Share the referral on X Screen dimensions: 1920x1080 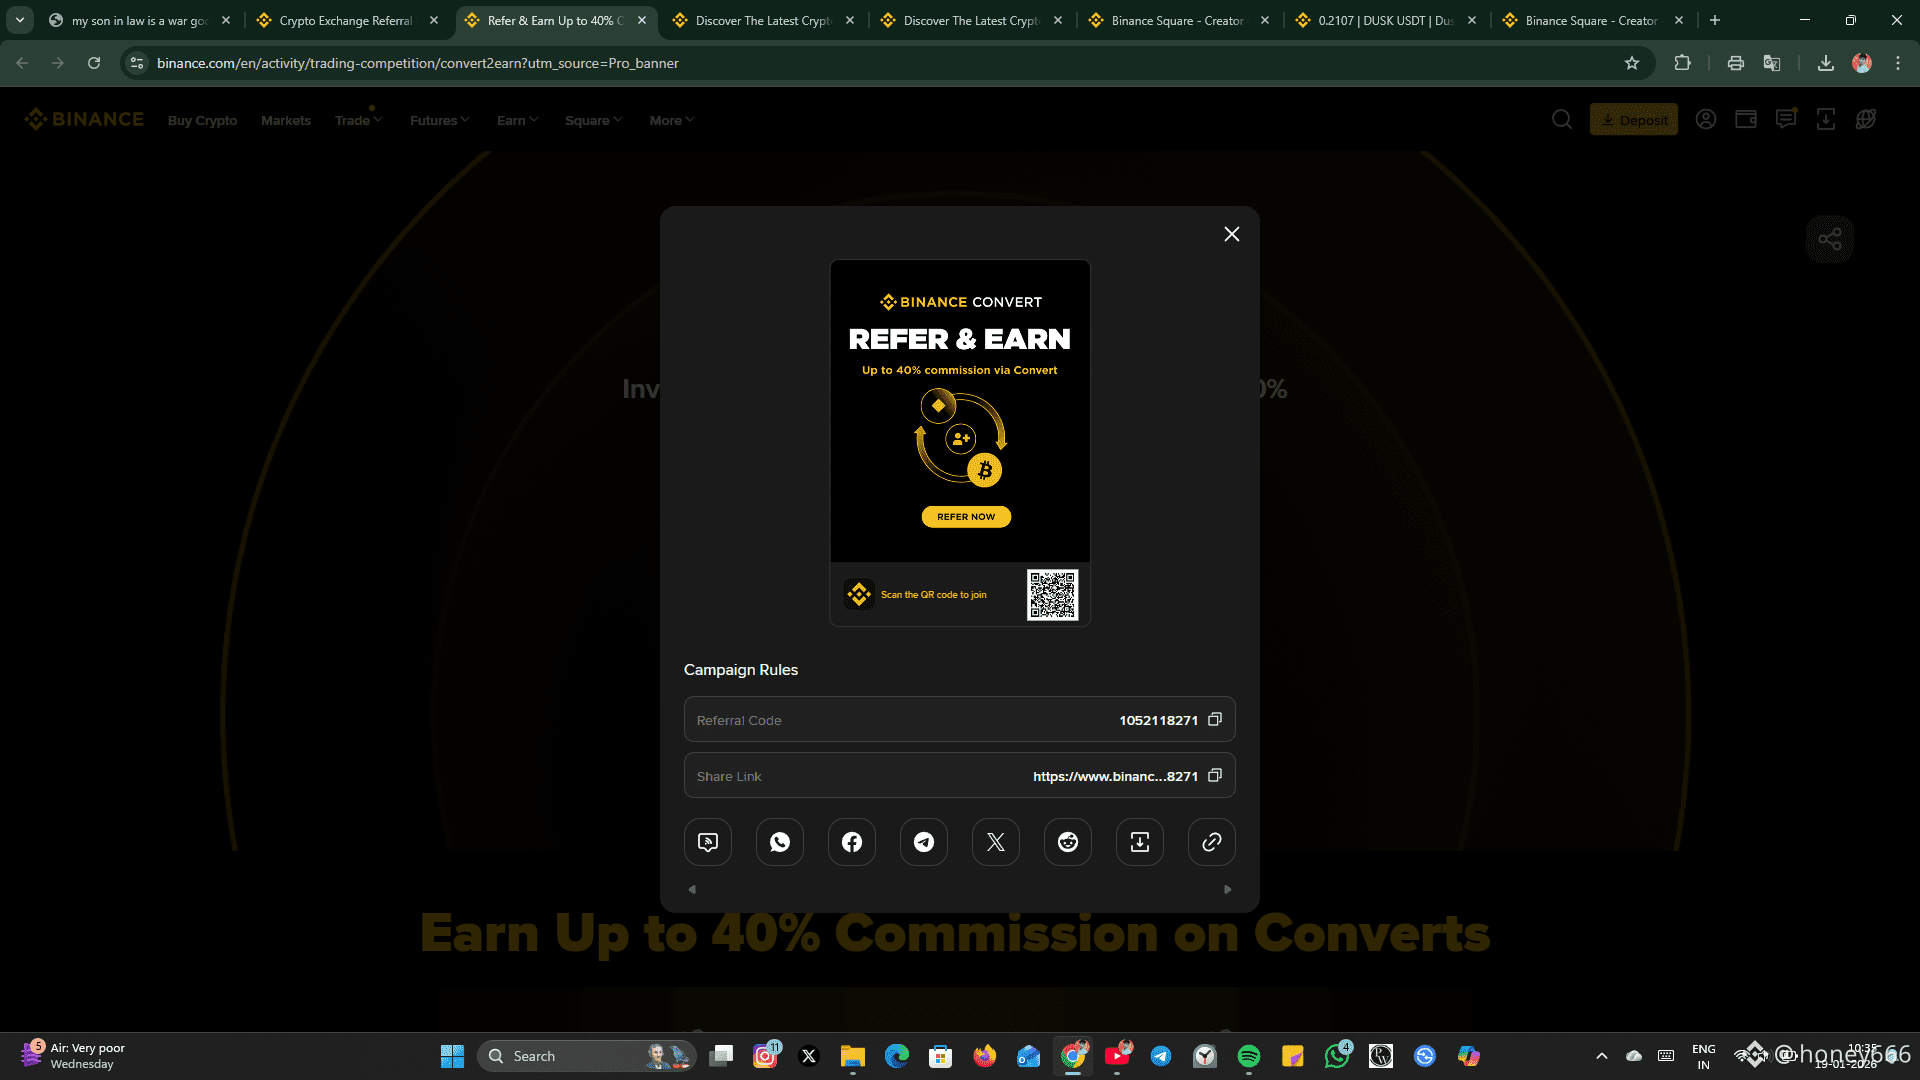click(x=996, y=842)
